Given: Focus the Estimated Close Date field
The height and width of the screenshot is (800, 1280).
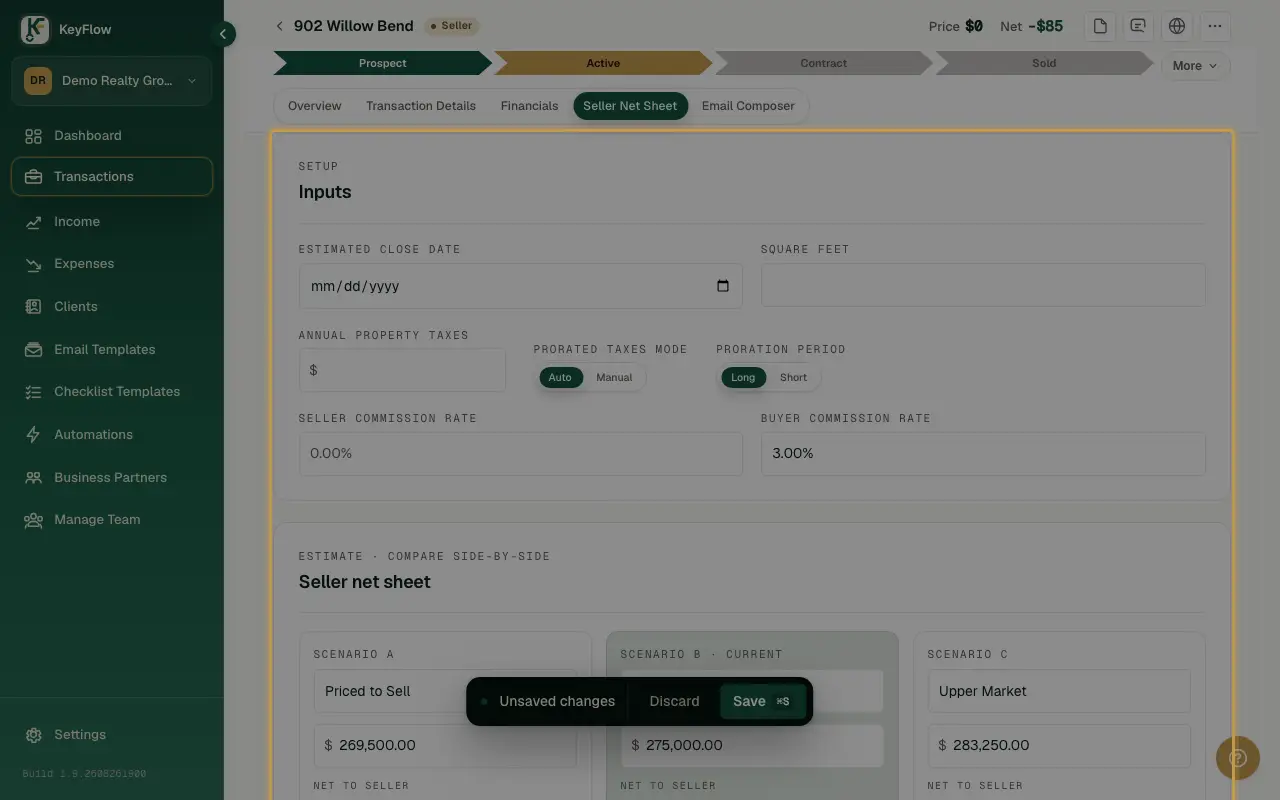Looking at the screenshot, I should [520, 286].
